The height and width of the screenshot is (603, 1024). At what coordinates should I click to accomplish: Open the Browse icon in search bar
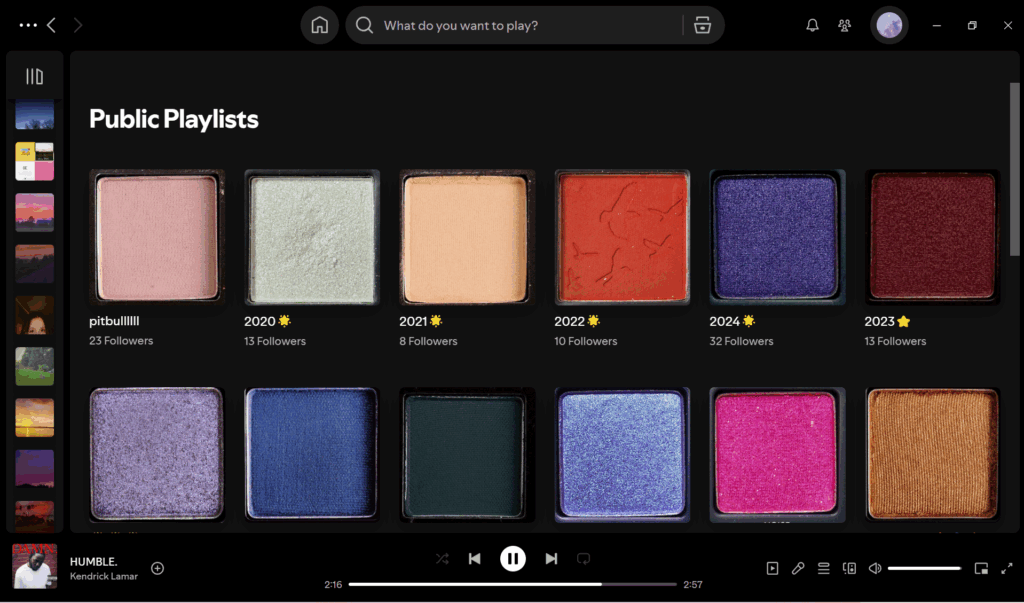point(702,26)
